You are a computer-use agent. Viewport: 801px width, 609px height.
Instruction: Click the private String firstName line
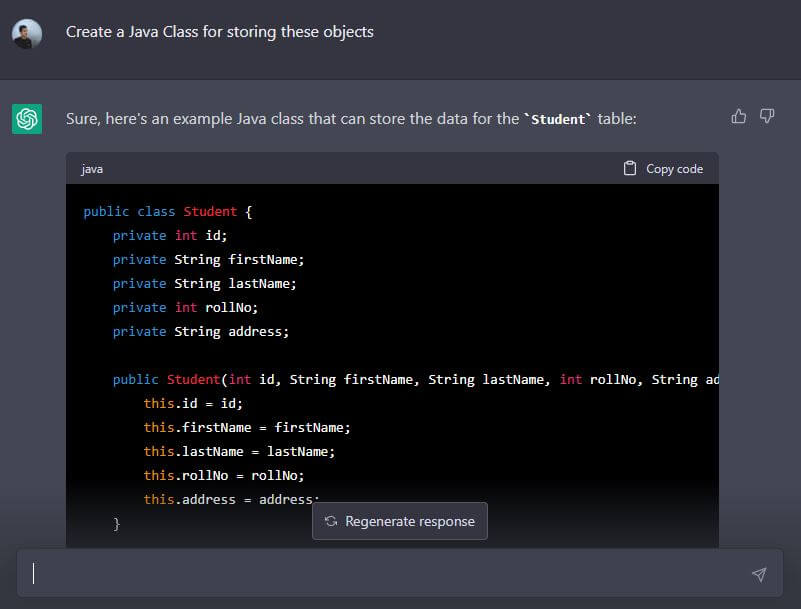coord(208,259)
